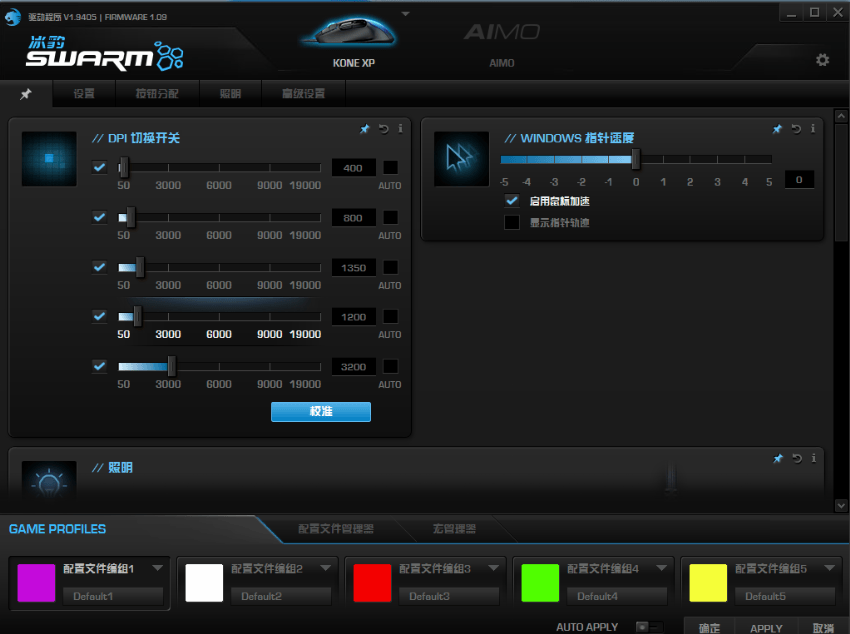Enable AUTO box for 1350 DPI row
The width and height of the screenshot is (850, 634).
tap(390, 267)
